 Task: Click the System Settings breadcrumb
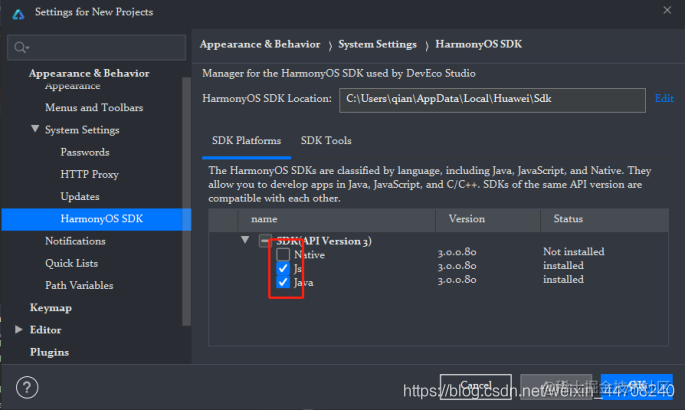coord(377,45)
